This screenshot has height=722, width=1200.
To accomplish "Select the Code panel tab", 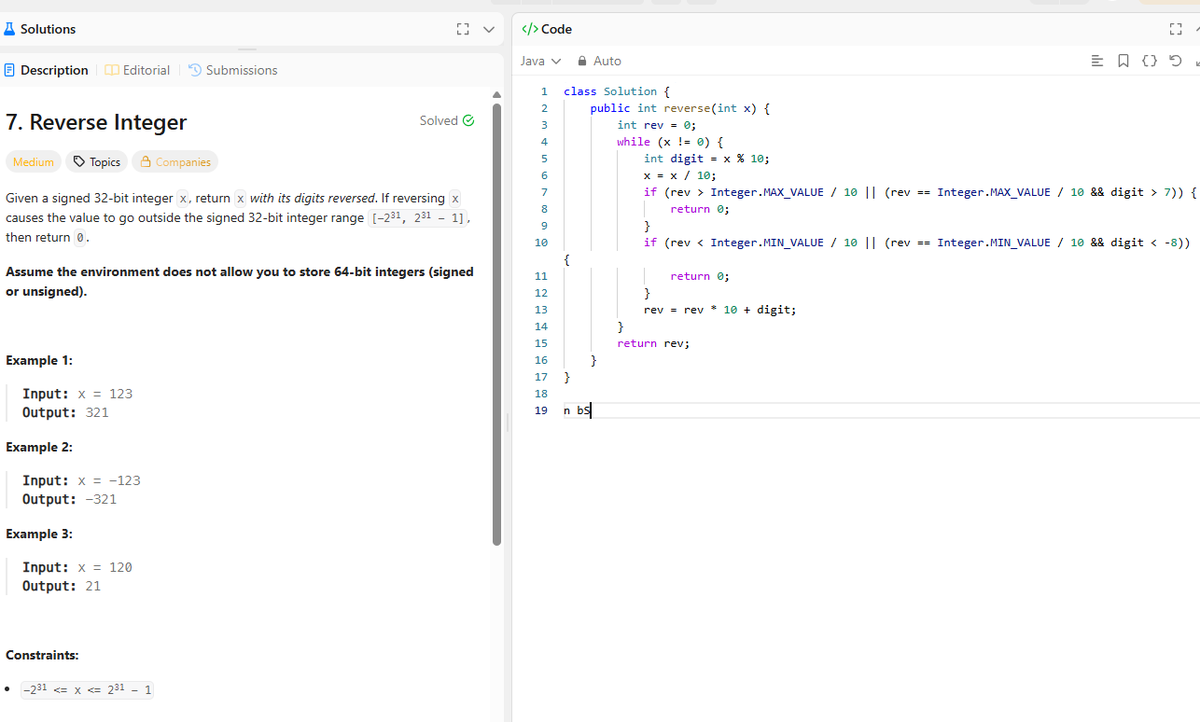I will coord(547,29).
